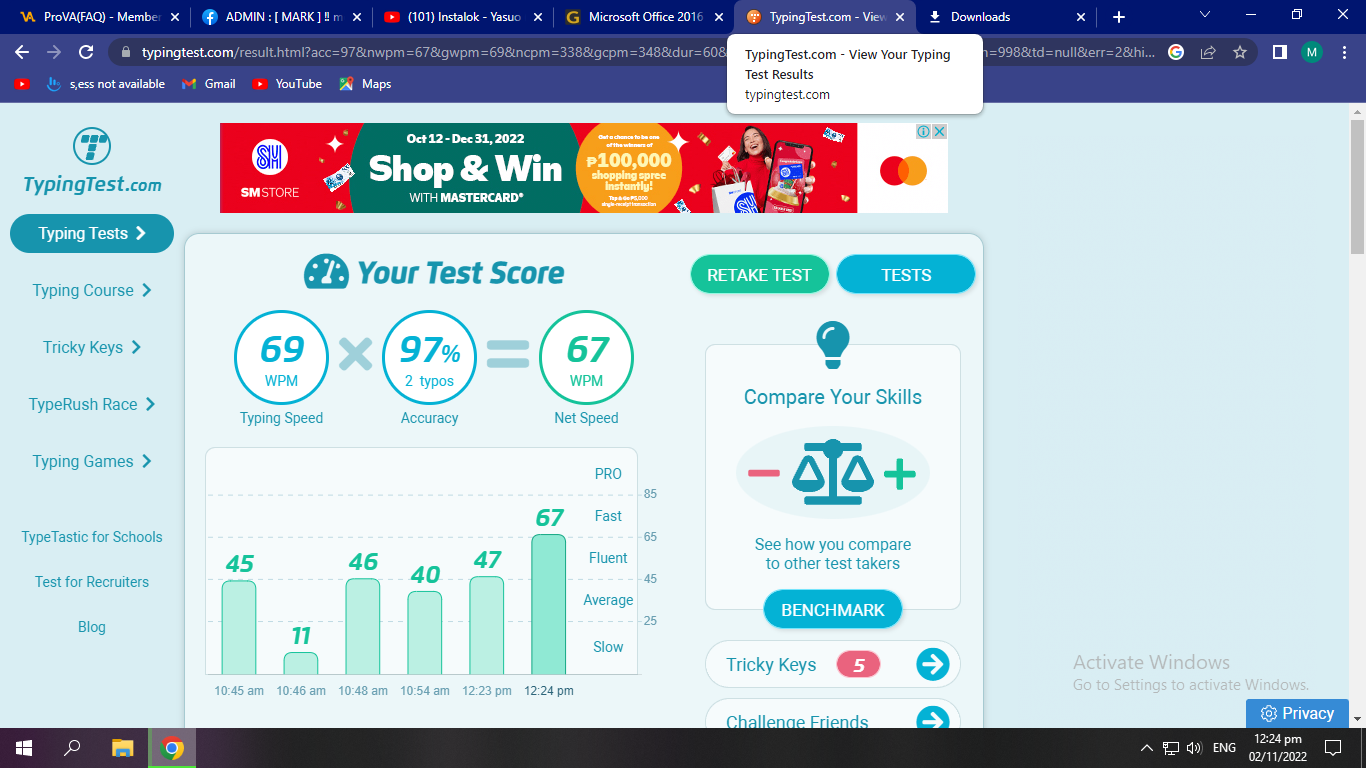This screenshot has height=768, width=1366.
Task: Open the labeled YouTube bookmark
Action: coord(287,84)
